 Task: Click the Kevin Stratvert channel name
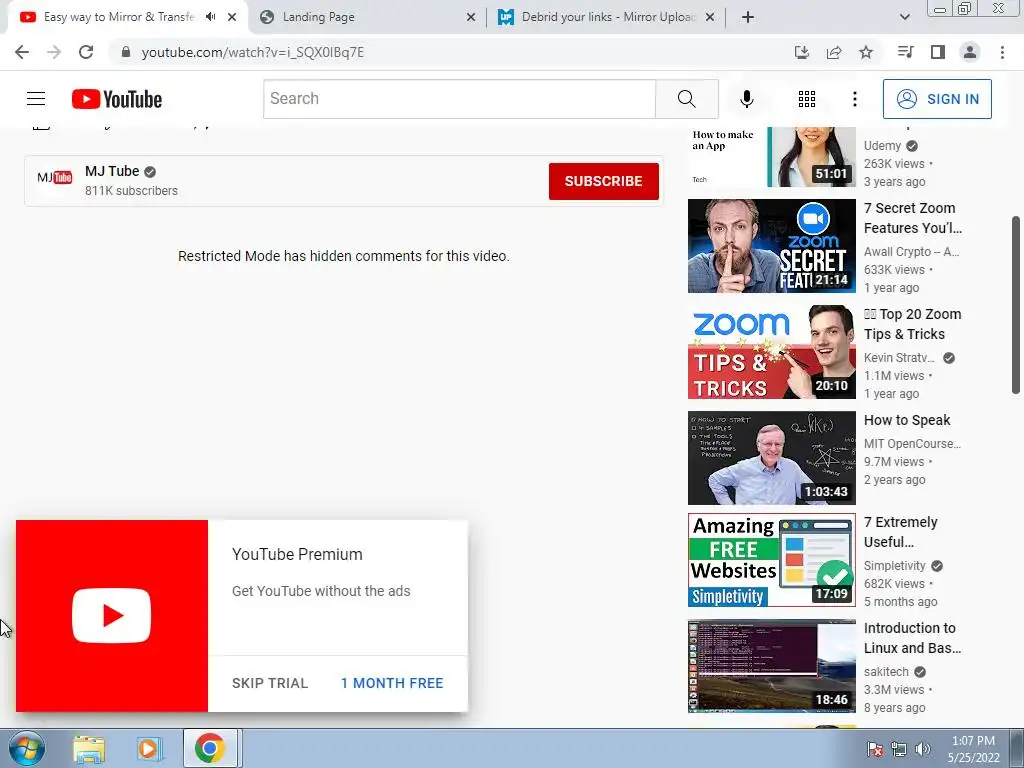[899, 358]
